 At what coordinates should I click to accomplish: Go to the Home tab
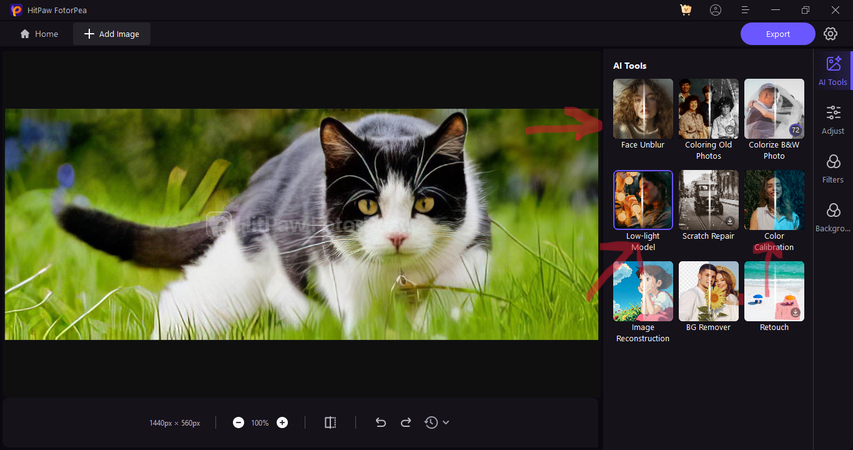click(x=39, y=34)
